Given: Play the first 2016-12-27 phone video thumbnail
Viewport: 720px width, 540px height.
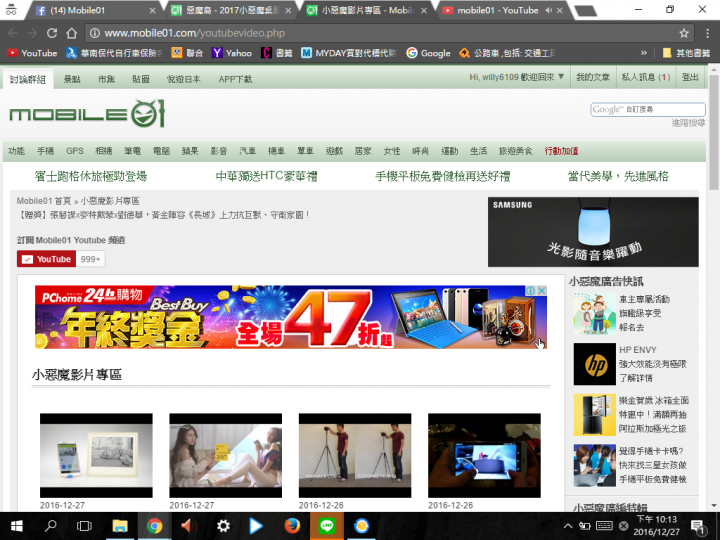Looking at the screenshot, I should point(96,456).
